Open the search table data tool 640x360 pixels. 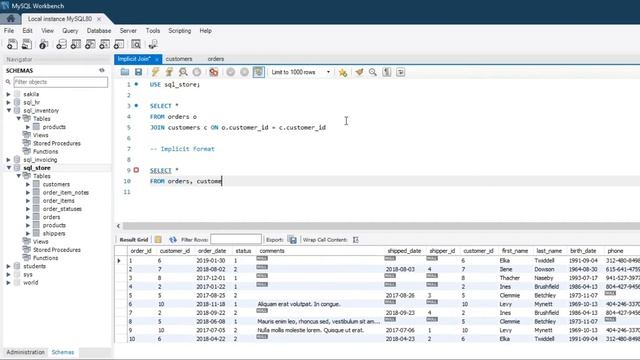(x=136, y=44)
